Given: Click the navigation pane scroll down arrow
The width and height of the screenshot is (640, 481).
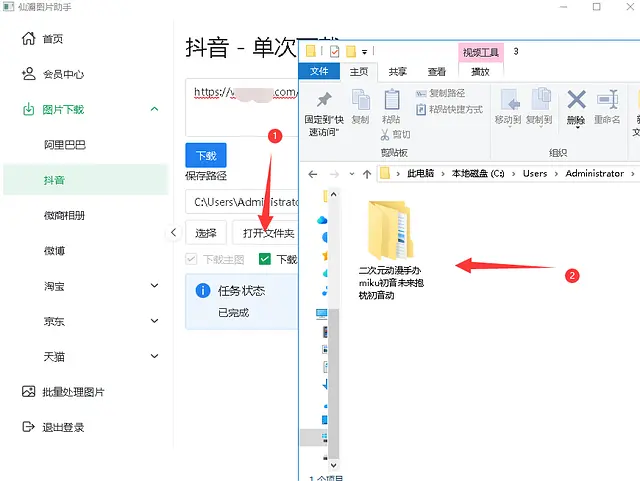Looking at the screenshot, I should [x=333, y=465].
